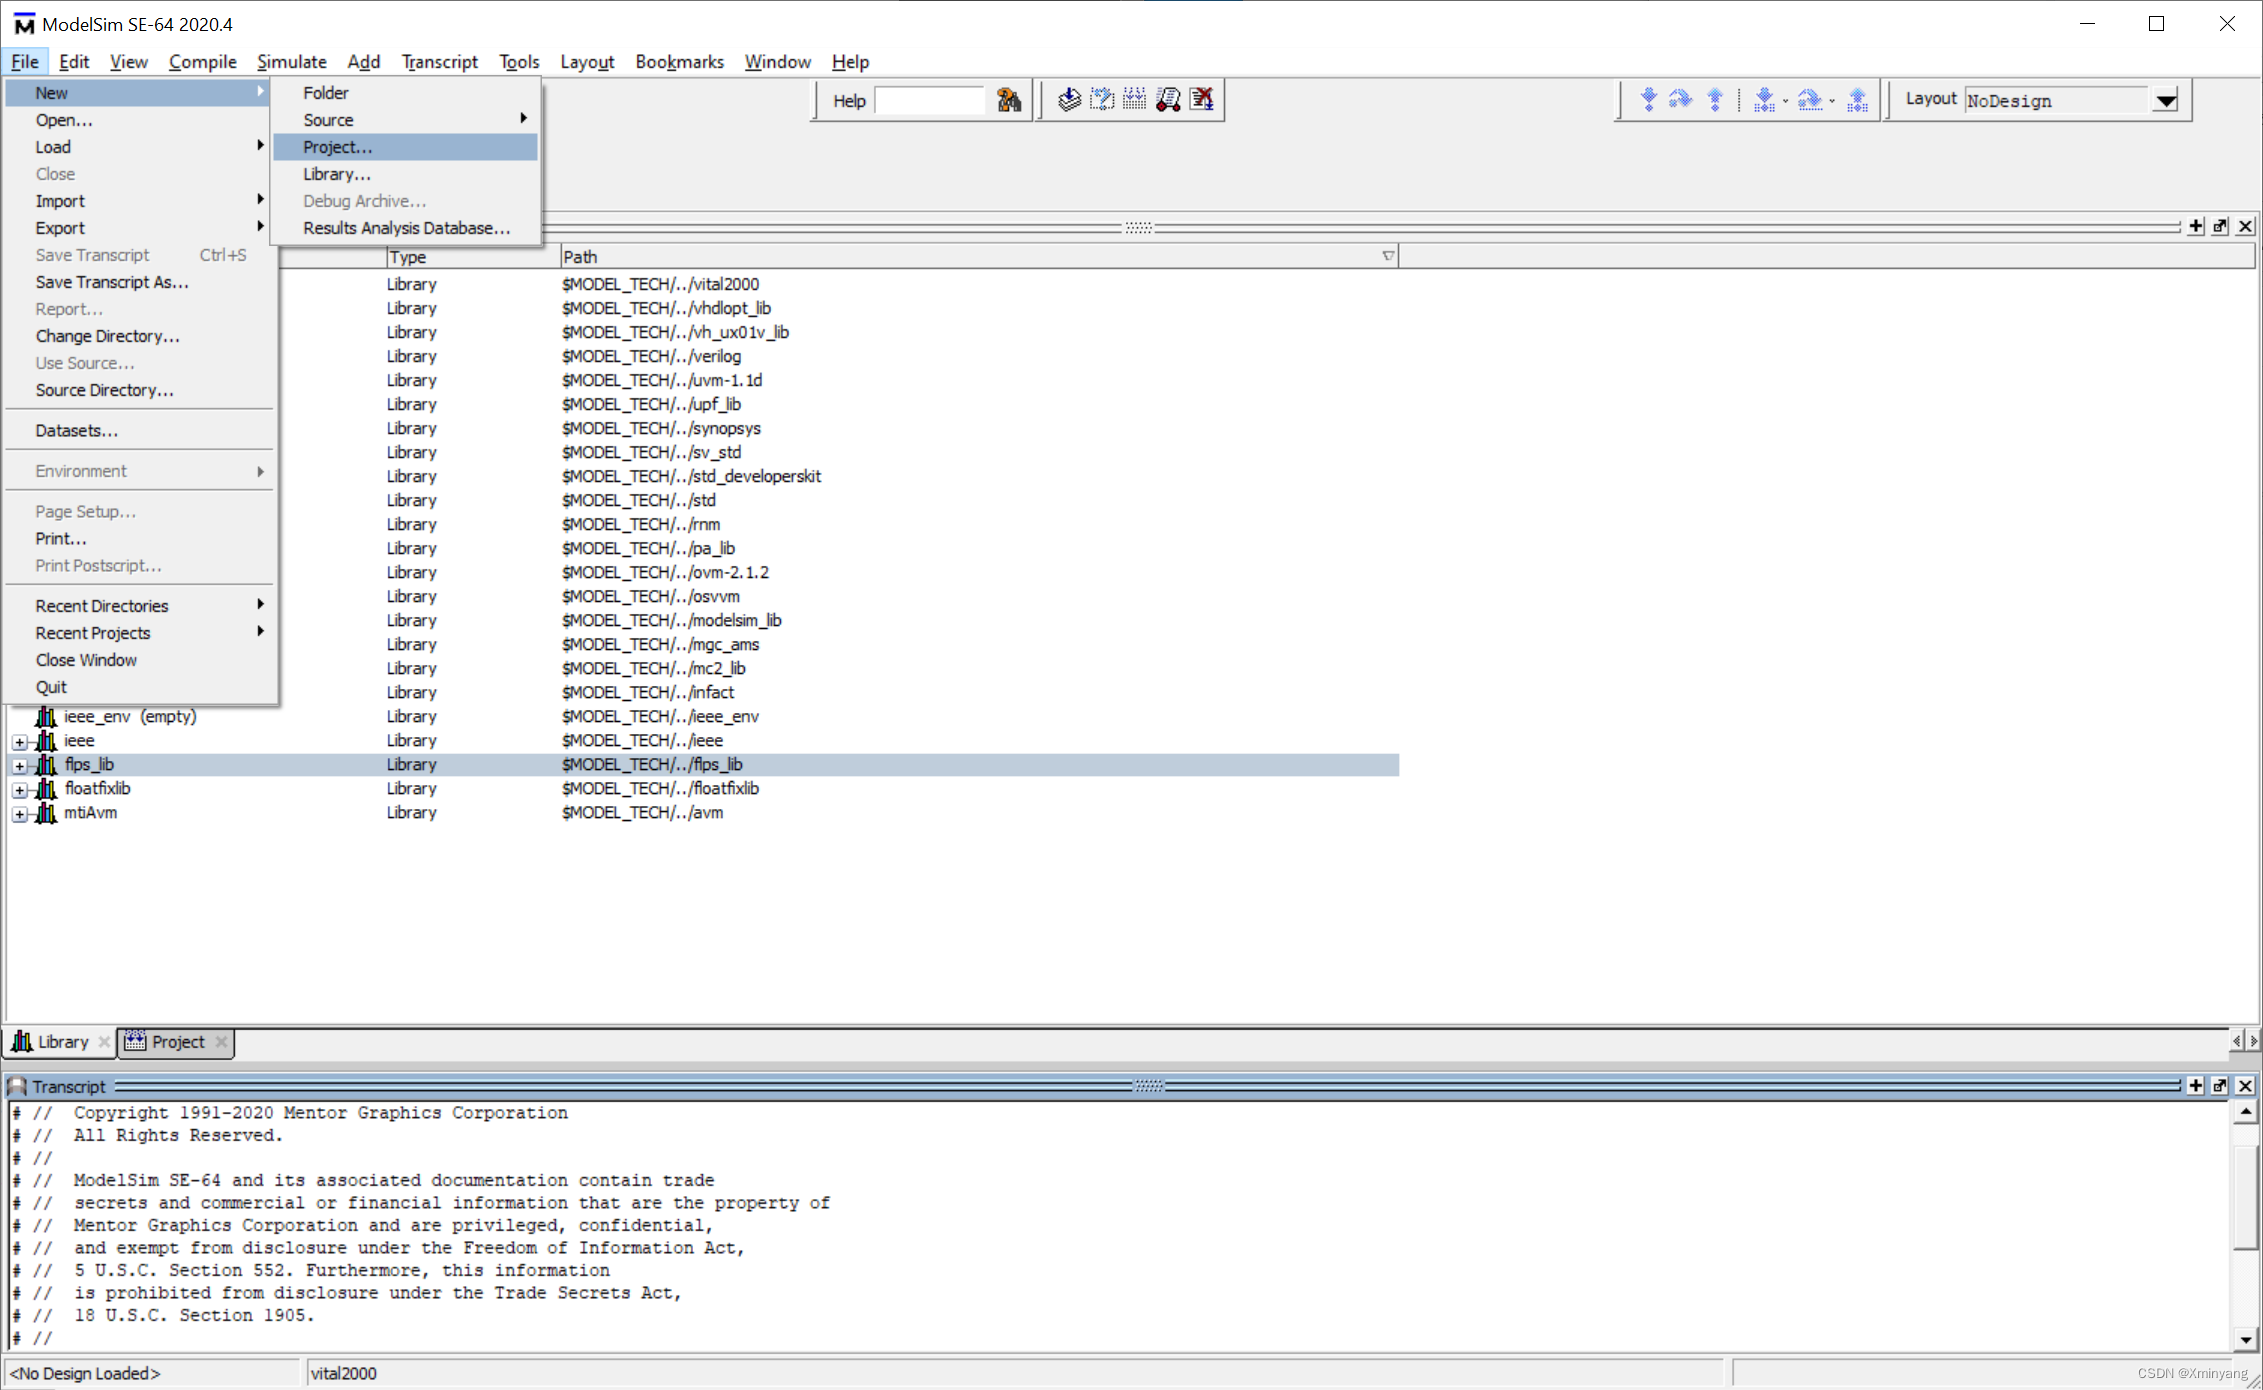Switch to the Project tab
This screenshot has width=2263, height=1390.
[177, 1042]
